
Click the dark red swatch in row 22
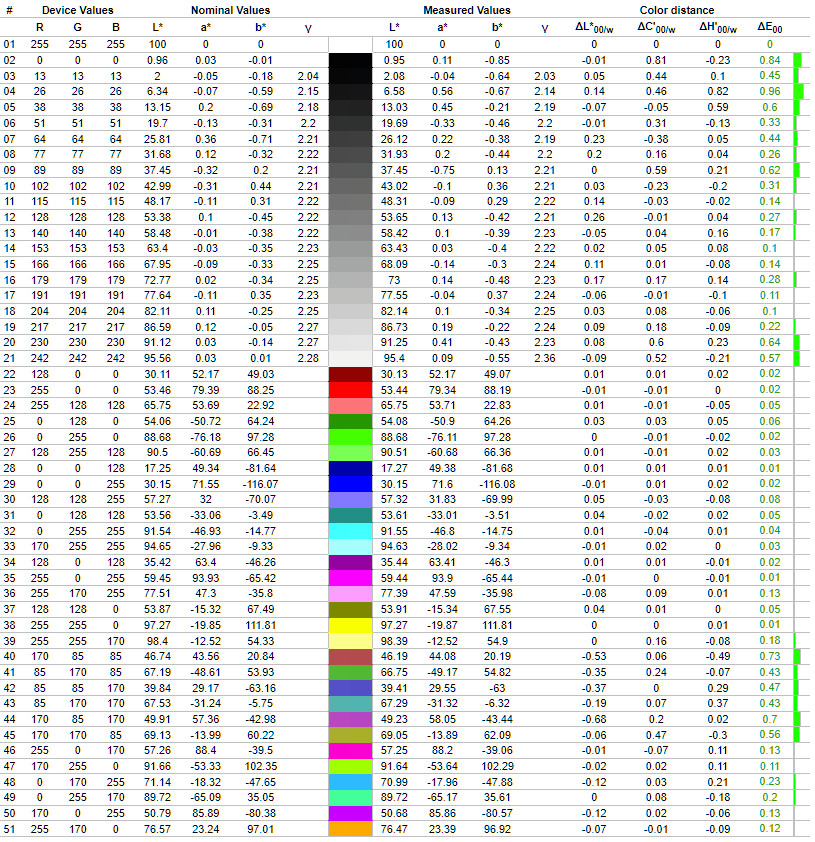350,374
